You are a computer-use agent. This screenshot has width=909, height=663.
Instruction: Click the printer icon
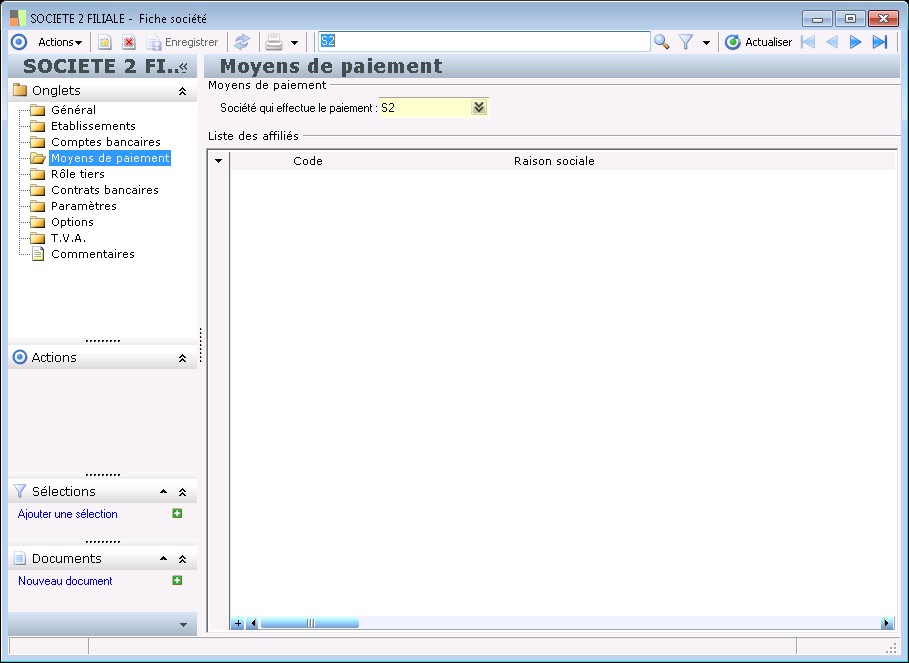click(274, 42)
